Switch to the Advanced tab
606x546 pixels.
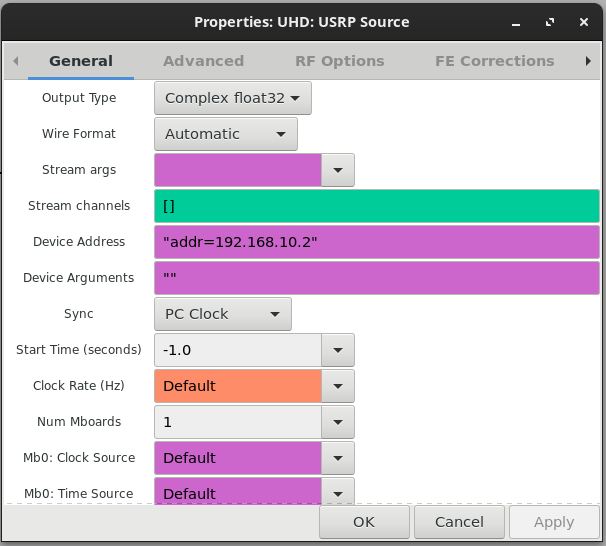(x=203, y=61)
